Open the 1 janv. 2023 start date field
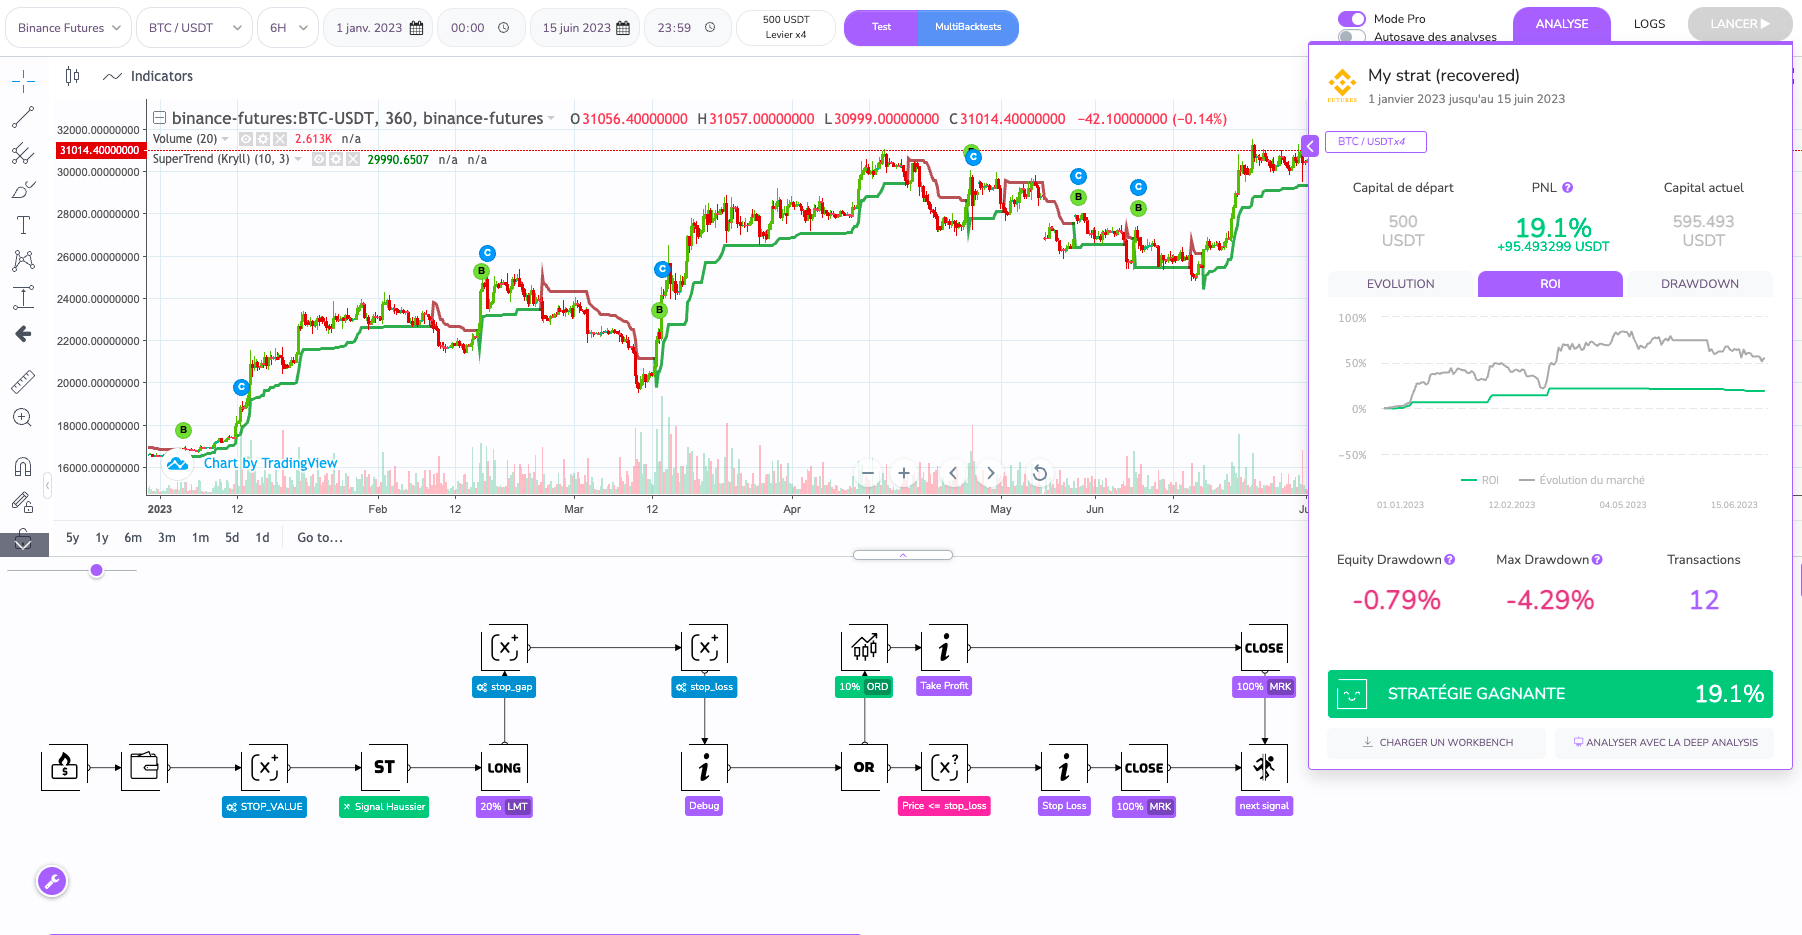 coord(379,27)
